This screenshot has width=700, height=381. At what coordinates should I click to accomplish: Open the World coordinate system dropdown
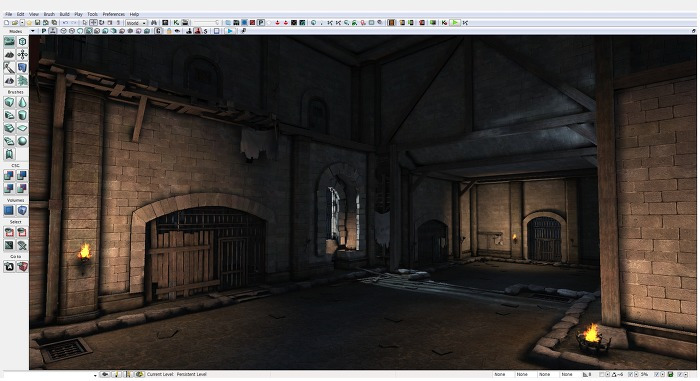point(136,23)
